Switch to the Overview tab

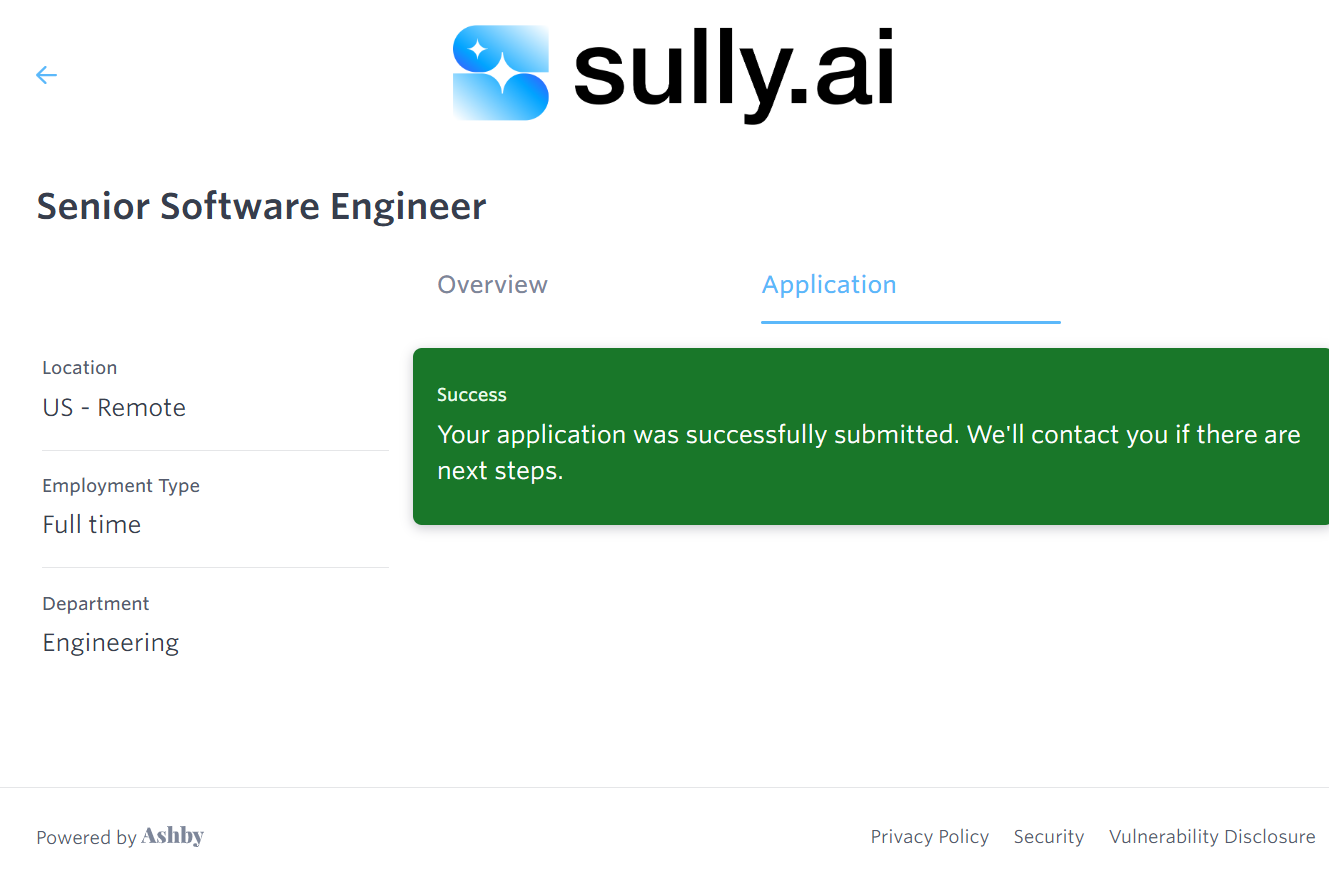pyautogui.click(x=492, y=285)
